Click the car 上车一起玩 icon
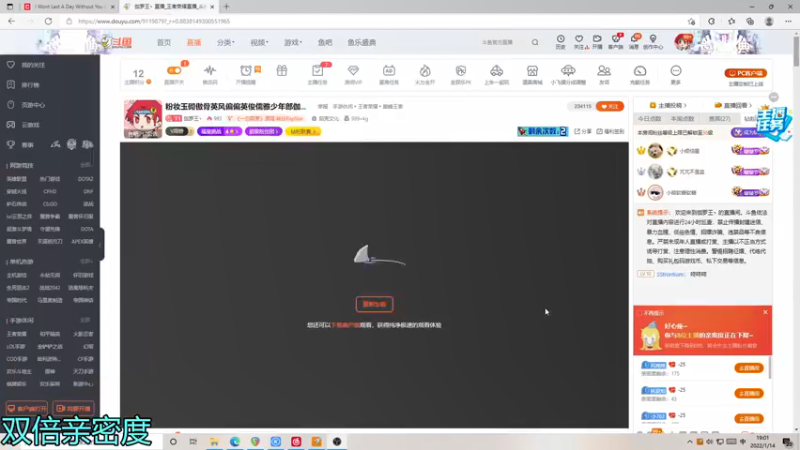 pyautogui.click(x=496, y=70)
